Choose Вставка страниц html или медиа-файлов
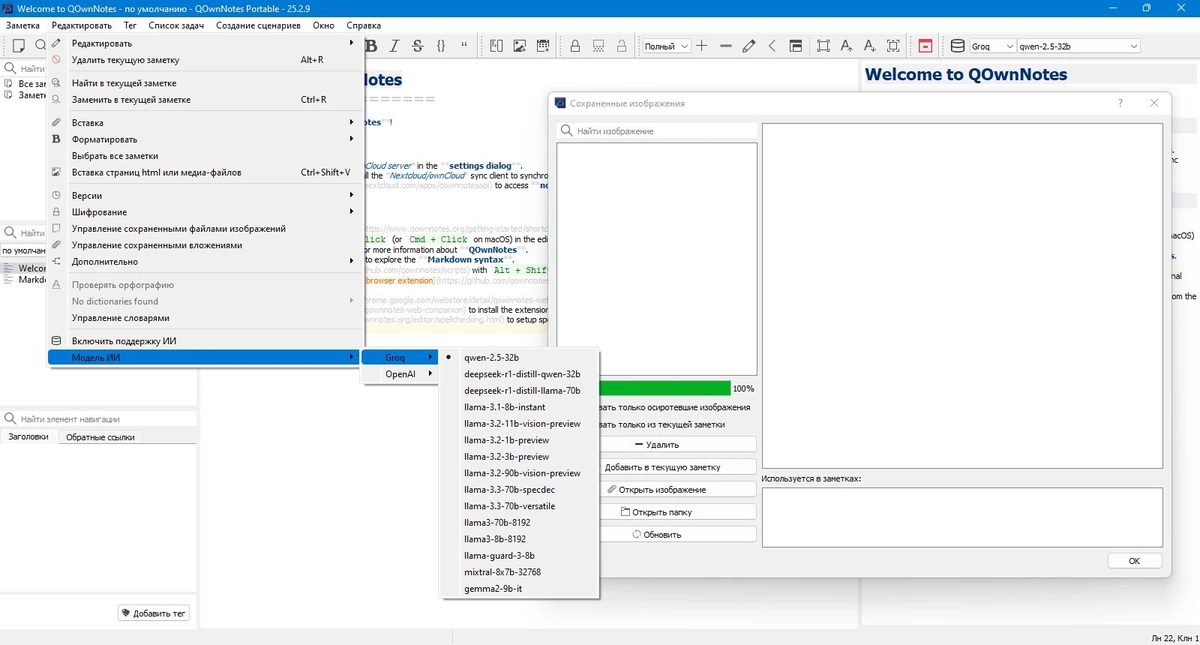The height and width of the screenshot is (645, 1200). (205, 172)
